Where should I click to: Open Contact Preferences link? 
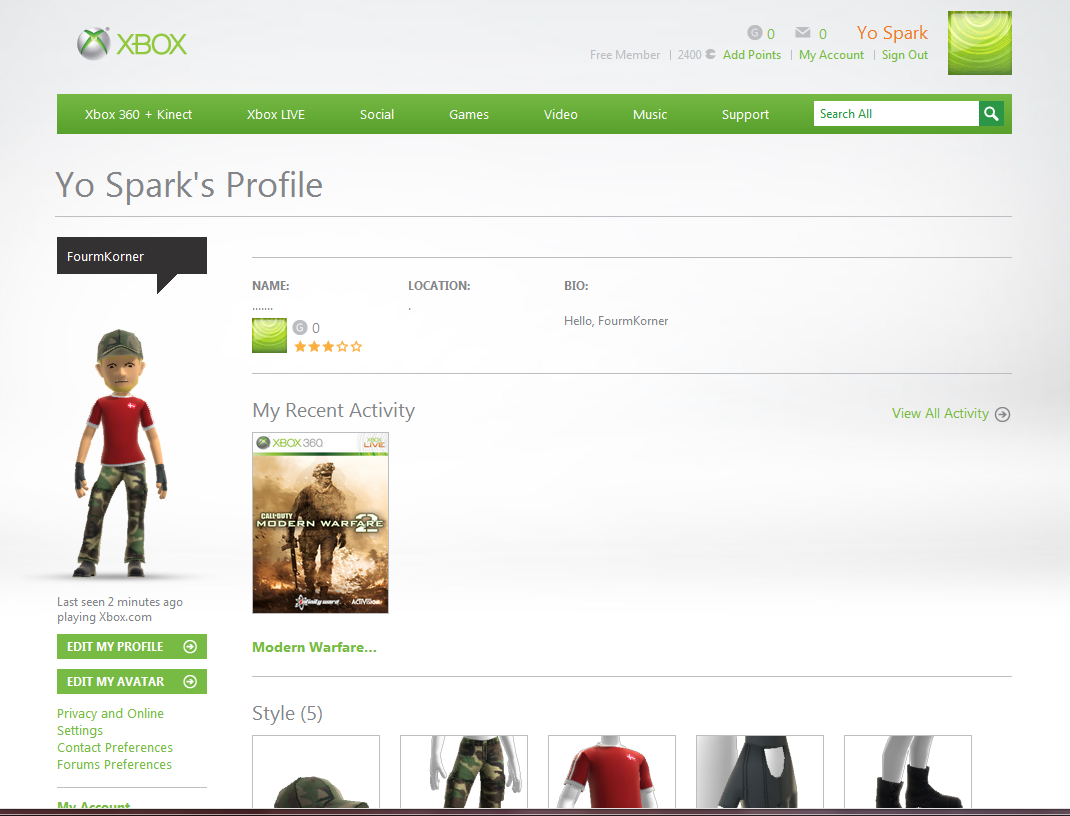click(x=115, y=748)
